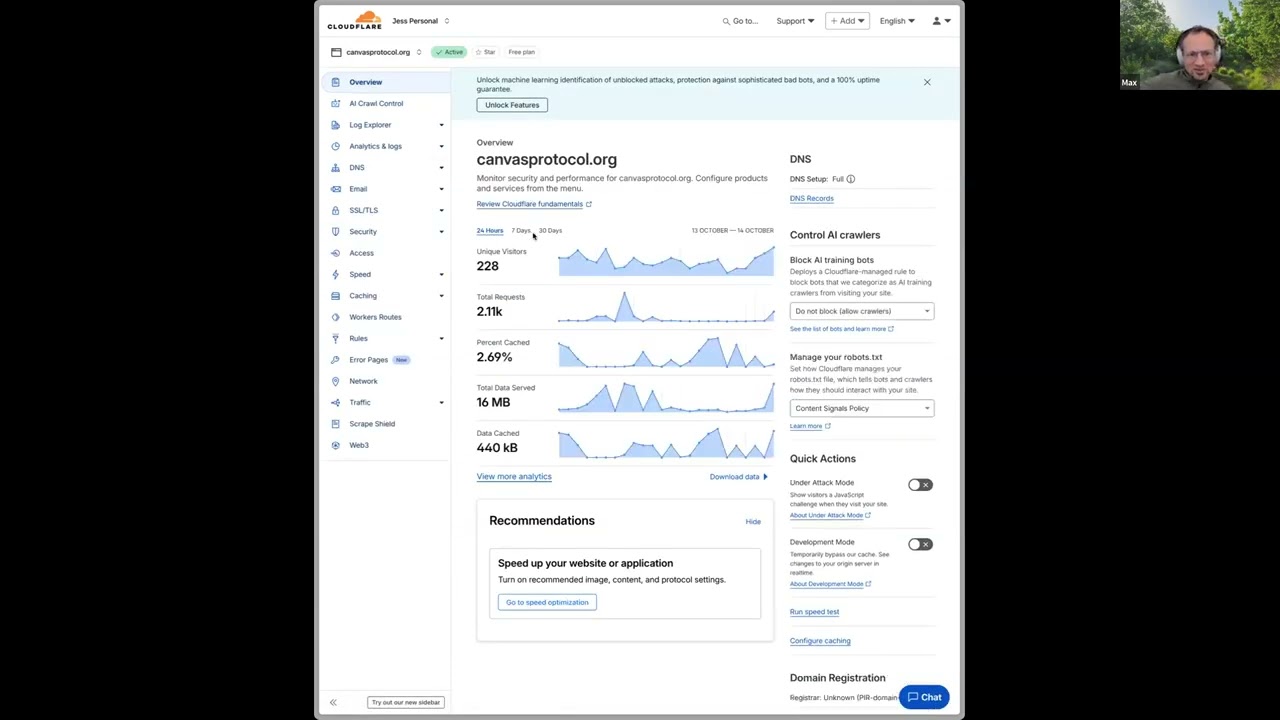This screenshot has width=1280, height=720.
Task: Click the Email envelope icon
Action: (336, 189)
